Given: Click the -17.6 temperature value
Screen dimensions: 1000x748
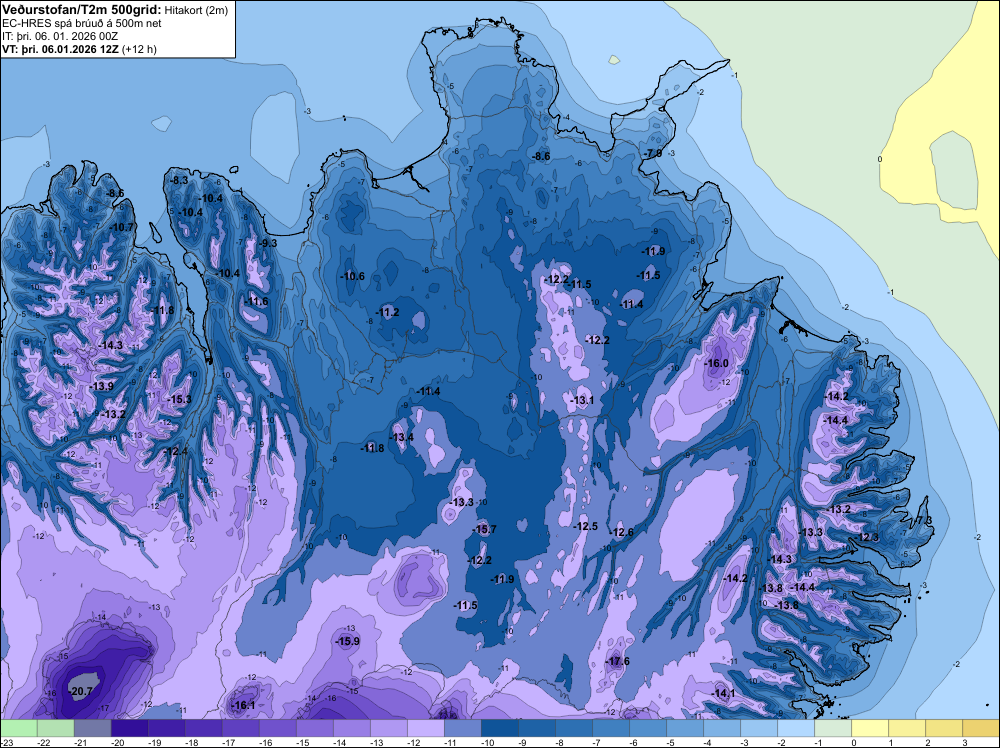Looking at the screenshot, I should pyautogui.click(x=617, y=661).
